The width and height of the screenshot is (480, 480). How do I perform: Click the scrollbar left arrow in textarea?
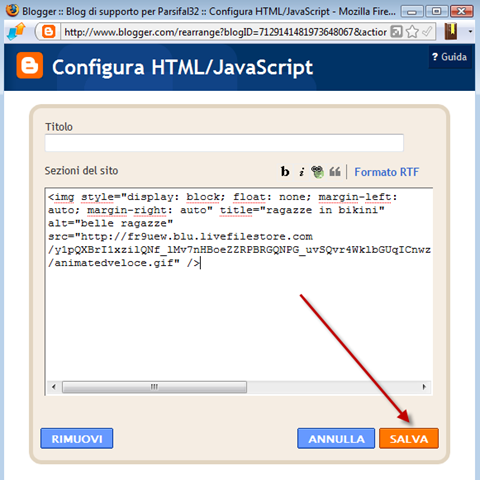pyautogui.click(x=54, y=387)
